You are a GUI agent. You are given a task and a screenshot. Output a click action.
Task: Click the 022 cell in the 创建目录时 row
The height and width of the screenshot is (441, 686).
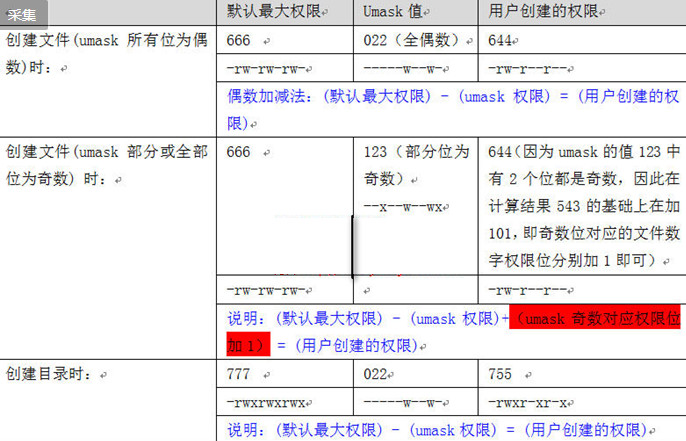[375, 374]
